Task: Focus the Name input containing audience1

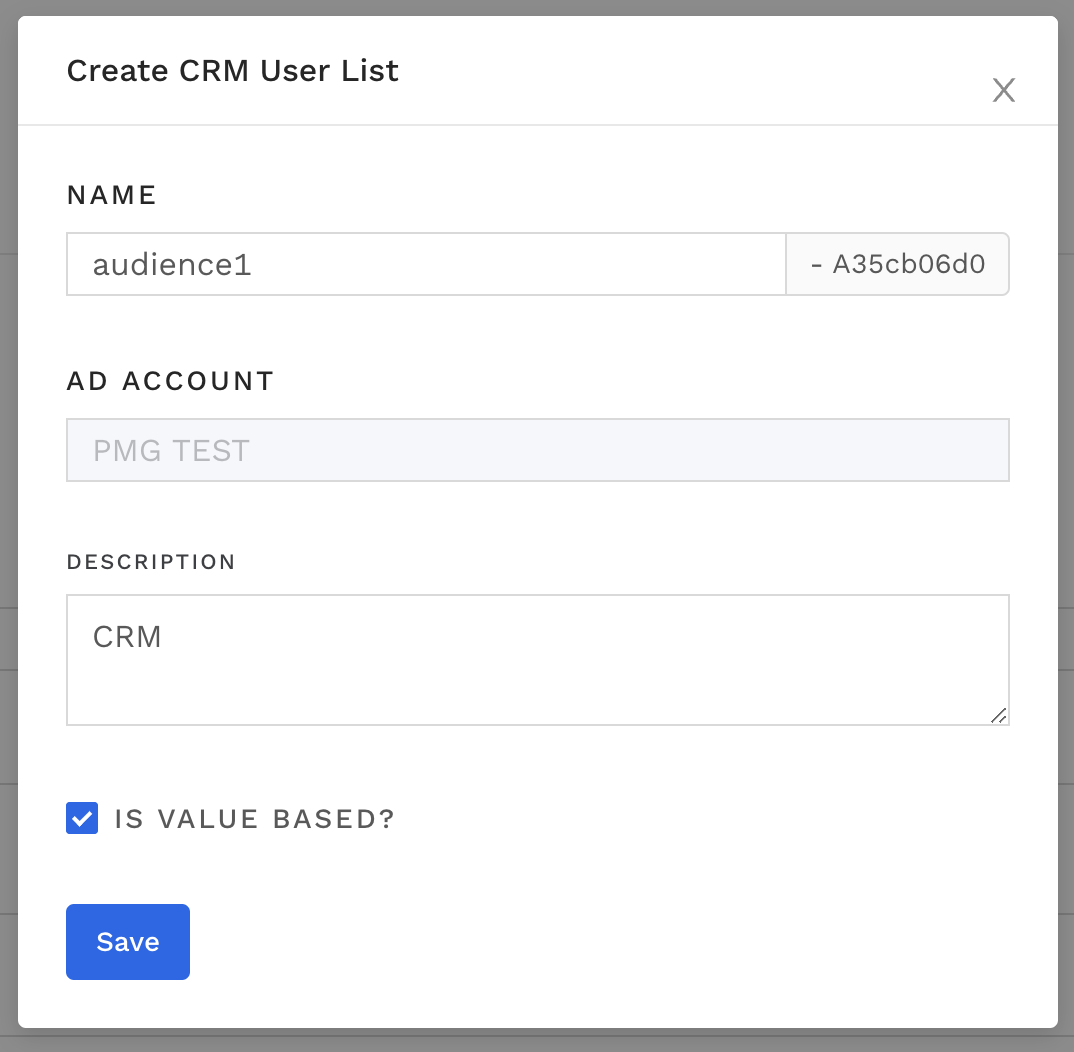Action: (x=425, y=264)
